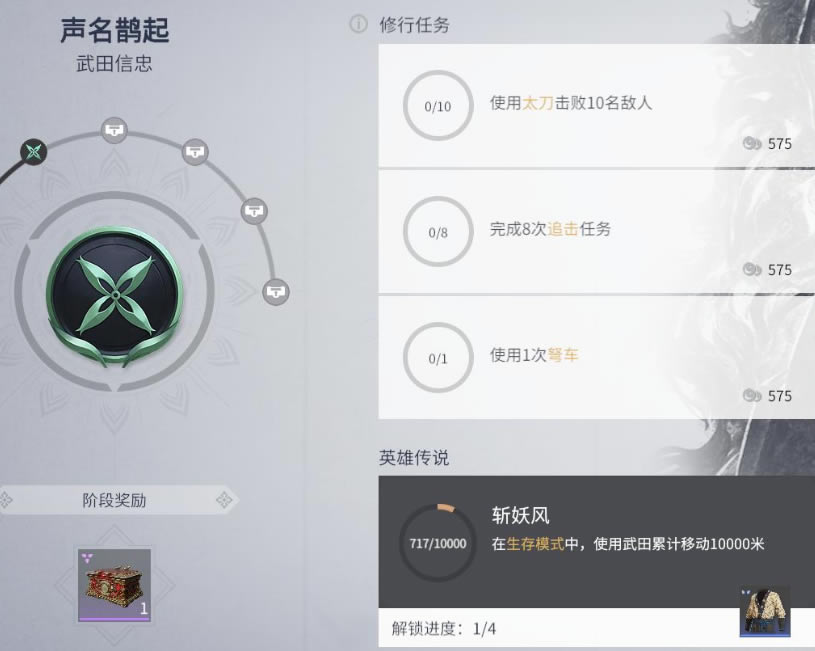815x651 pixels.
Task: Select the 使用太刀击败10名敌人 task card
Action: [x=596, y=106]
